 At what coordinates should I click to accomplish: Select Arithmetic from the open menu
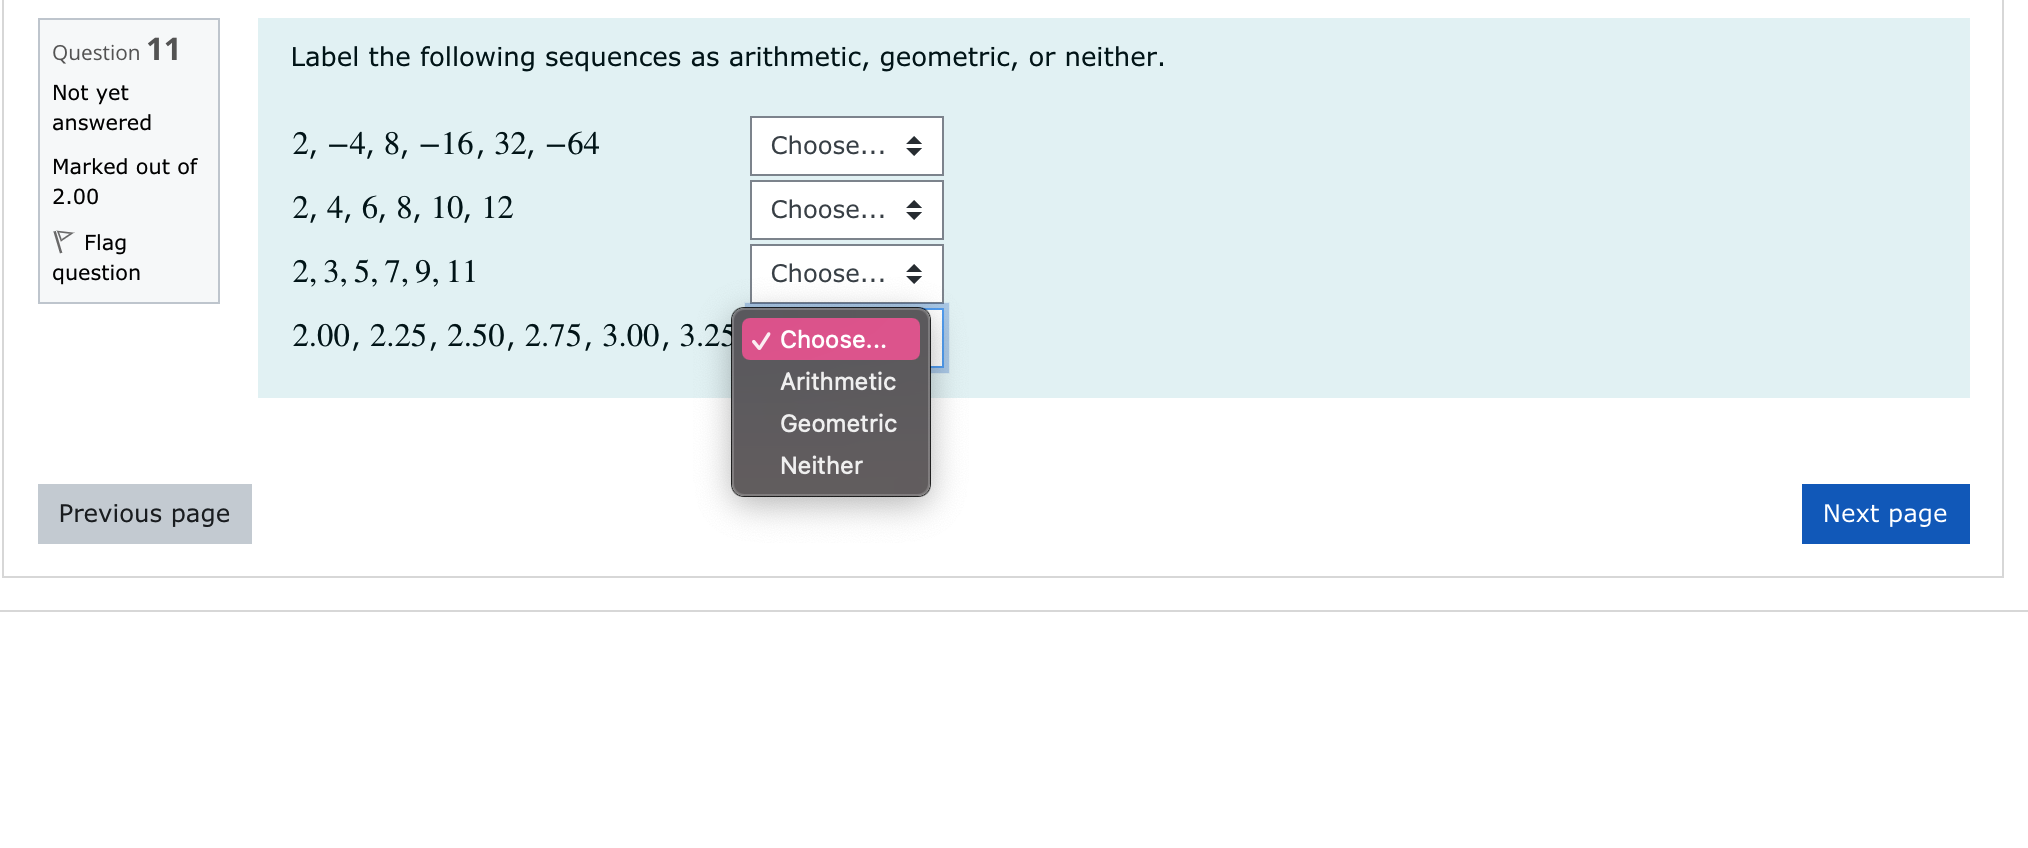837,382
